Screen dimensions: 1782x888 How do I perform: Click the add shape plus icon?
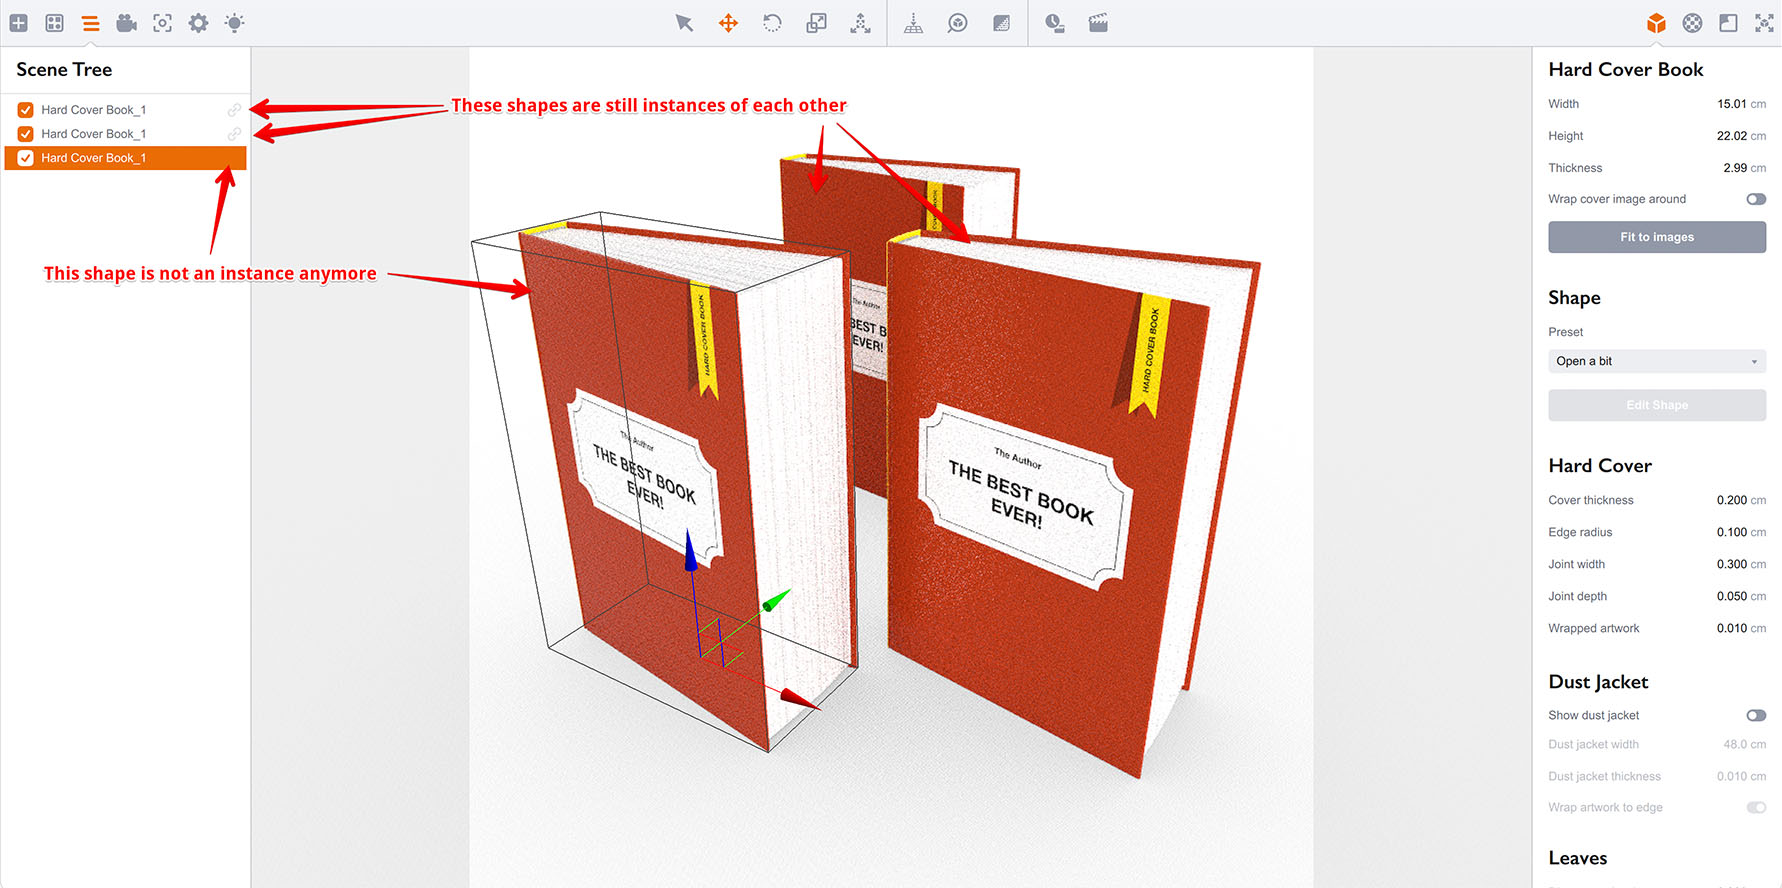[x=19, y=23]
